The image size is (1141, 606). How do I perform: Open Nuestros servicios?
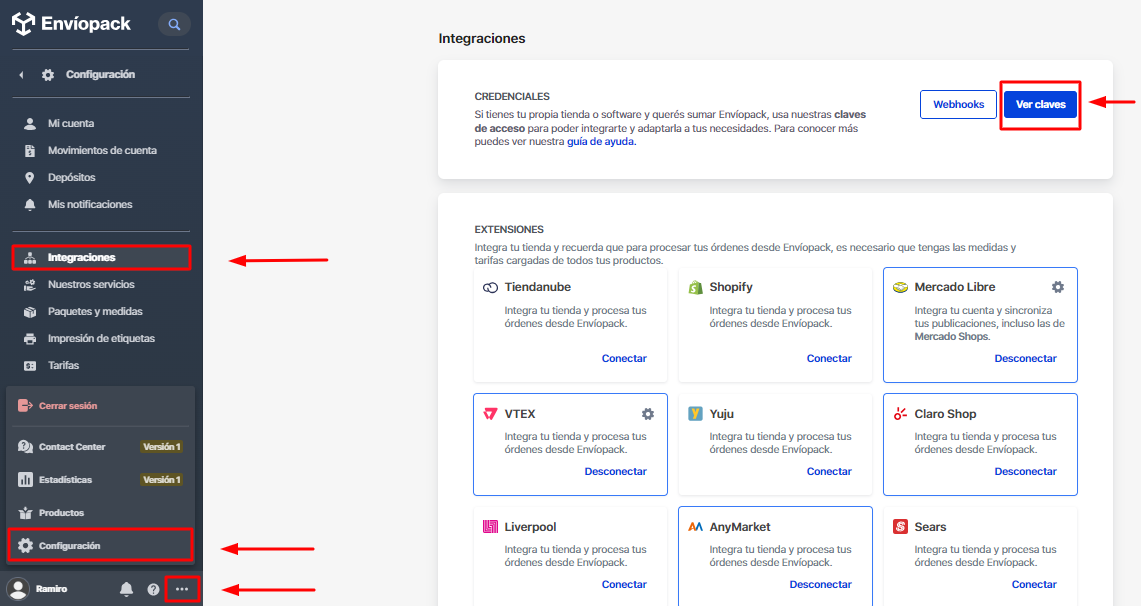(x=91, y=284)
